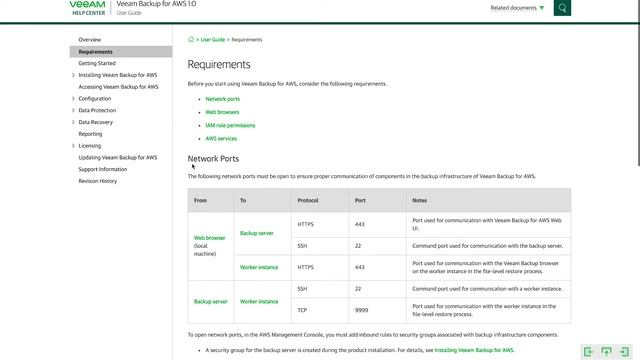Jump to Network ports link
This screenshot has height=360, width=640.
222,99
